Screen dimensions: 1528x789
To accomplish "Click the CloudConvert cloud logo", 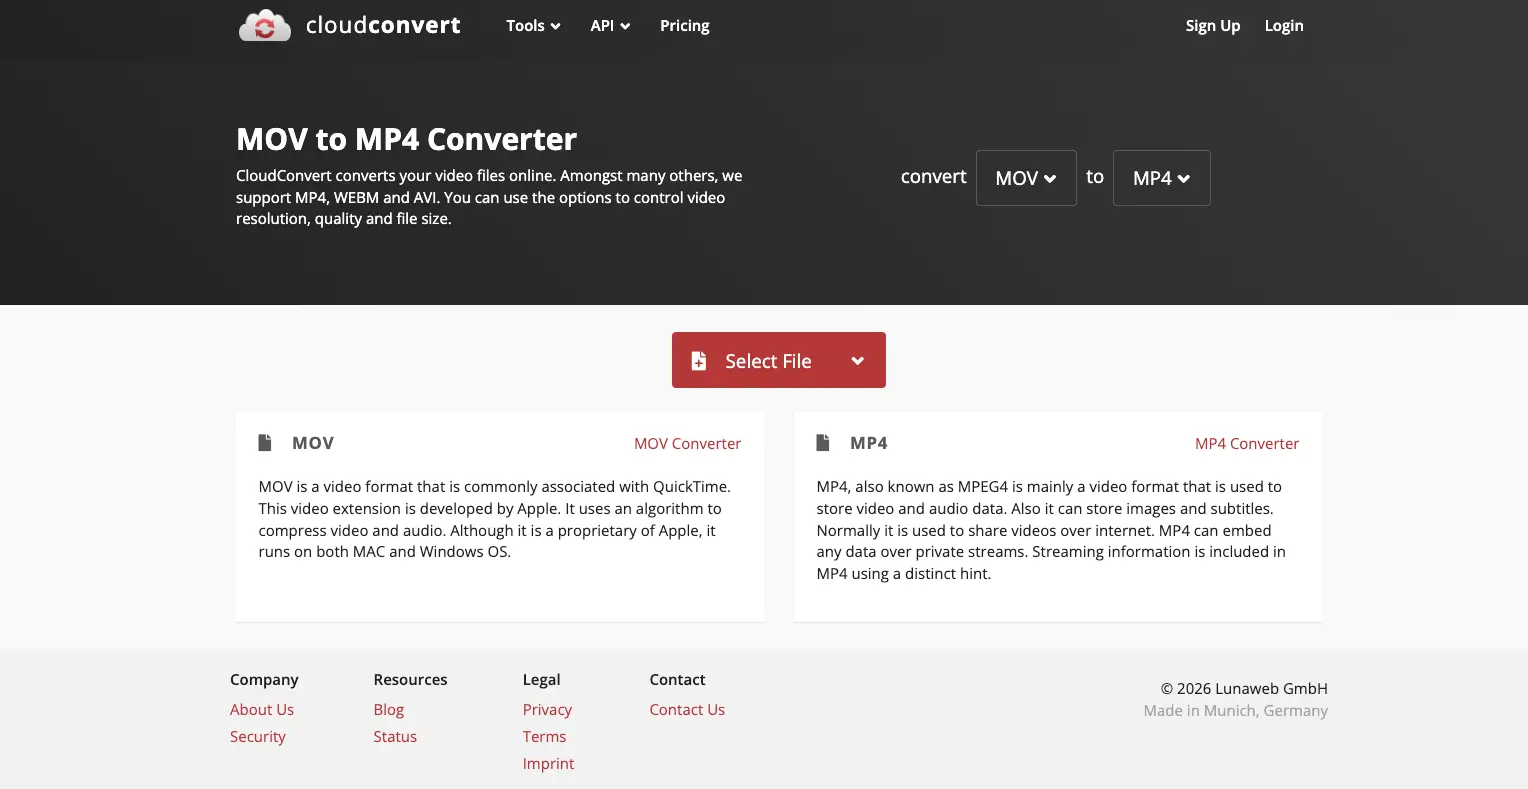I will pyautogui.click(x=264, y=25).
